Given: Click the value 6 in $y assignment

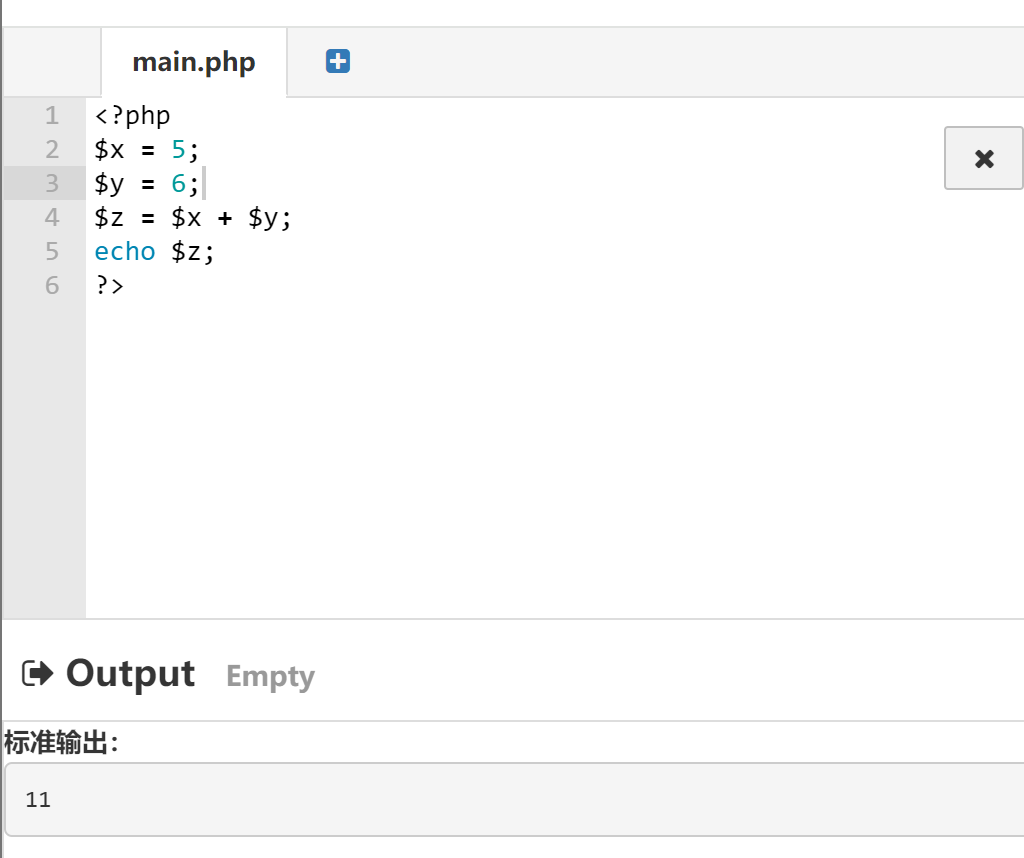Looking at the screenshot, I should point(178,183).
